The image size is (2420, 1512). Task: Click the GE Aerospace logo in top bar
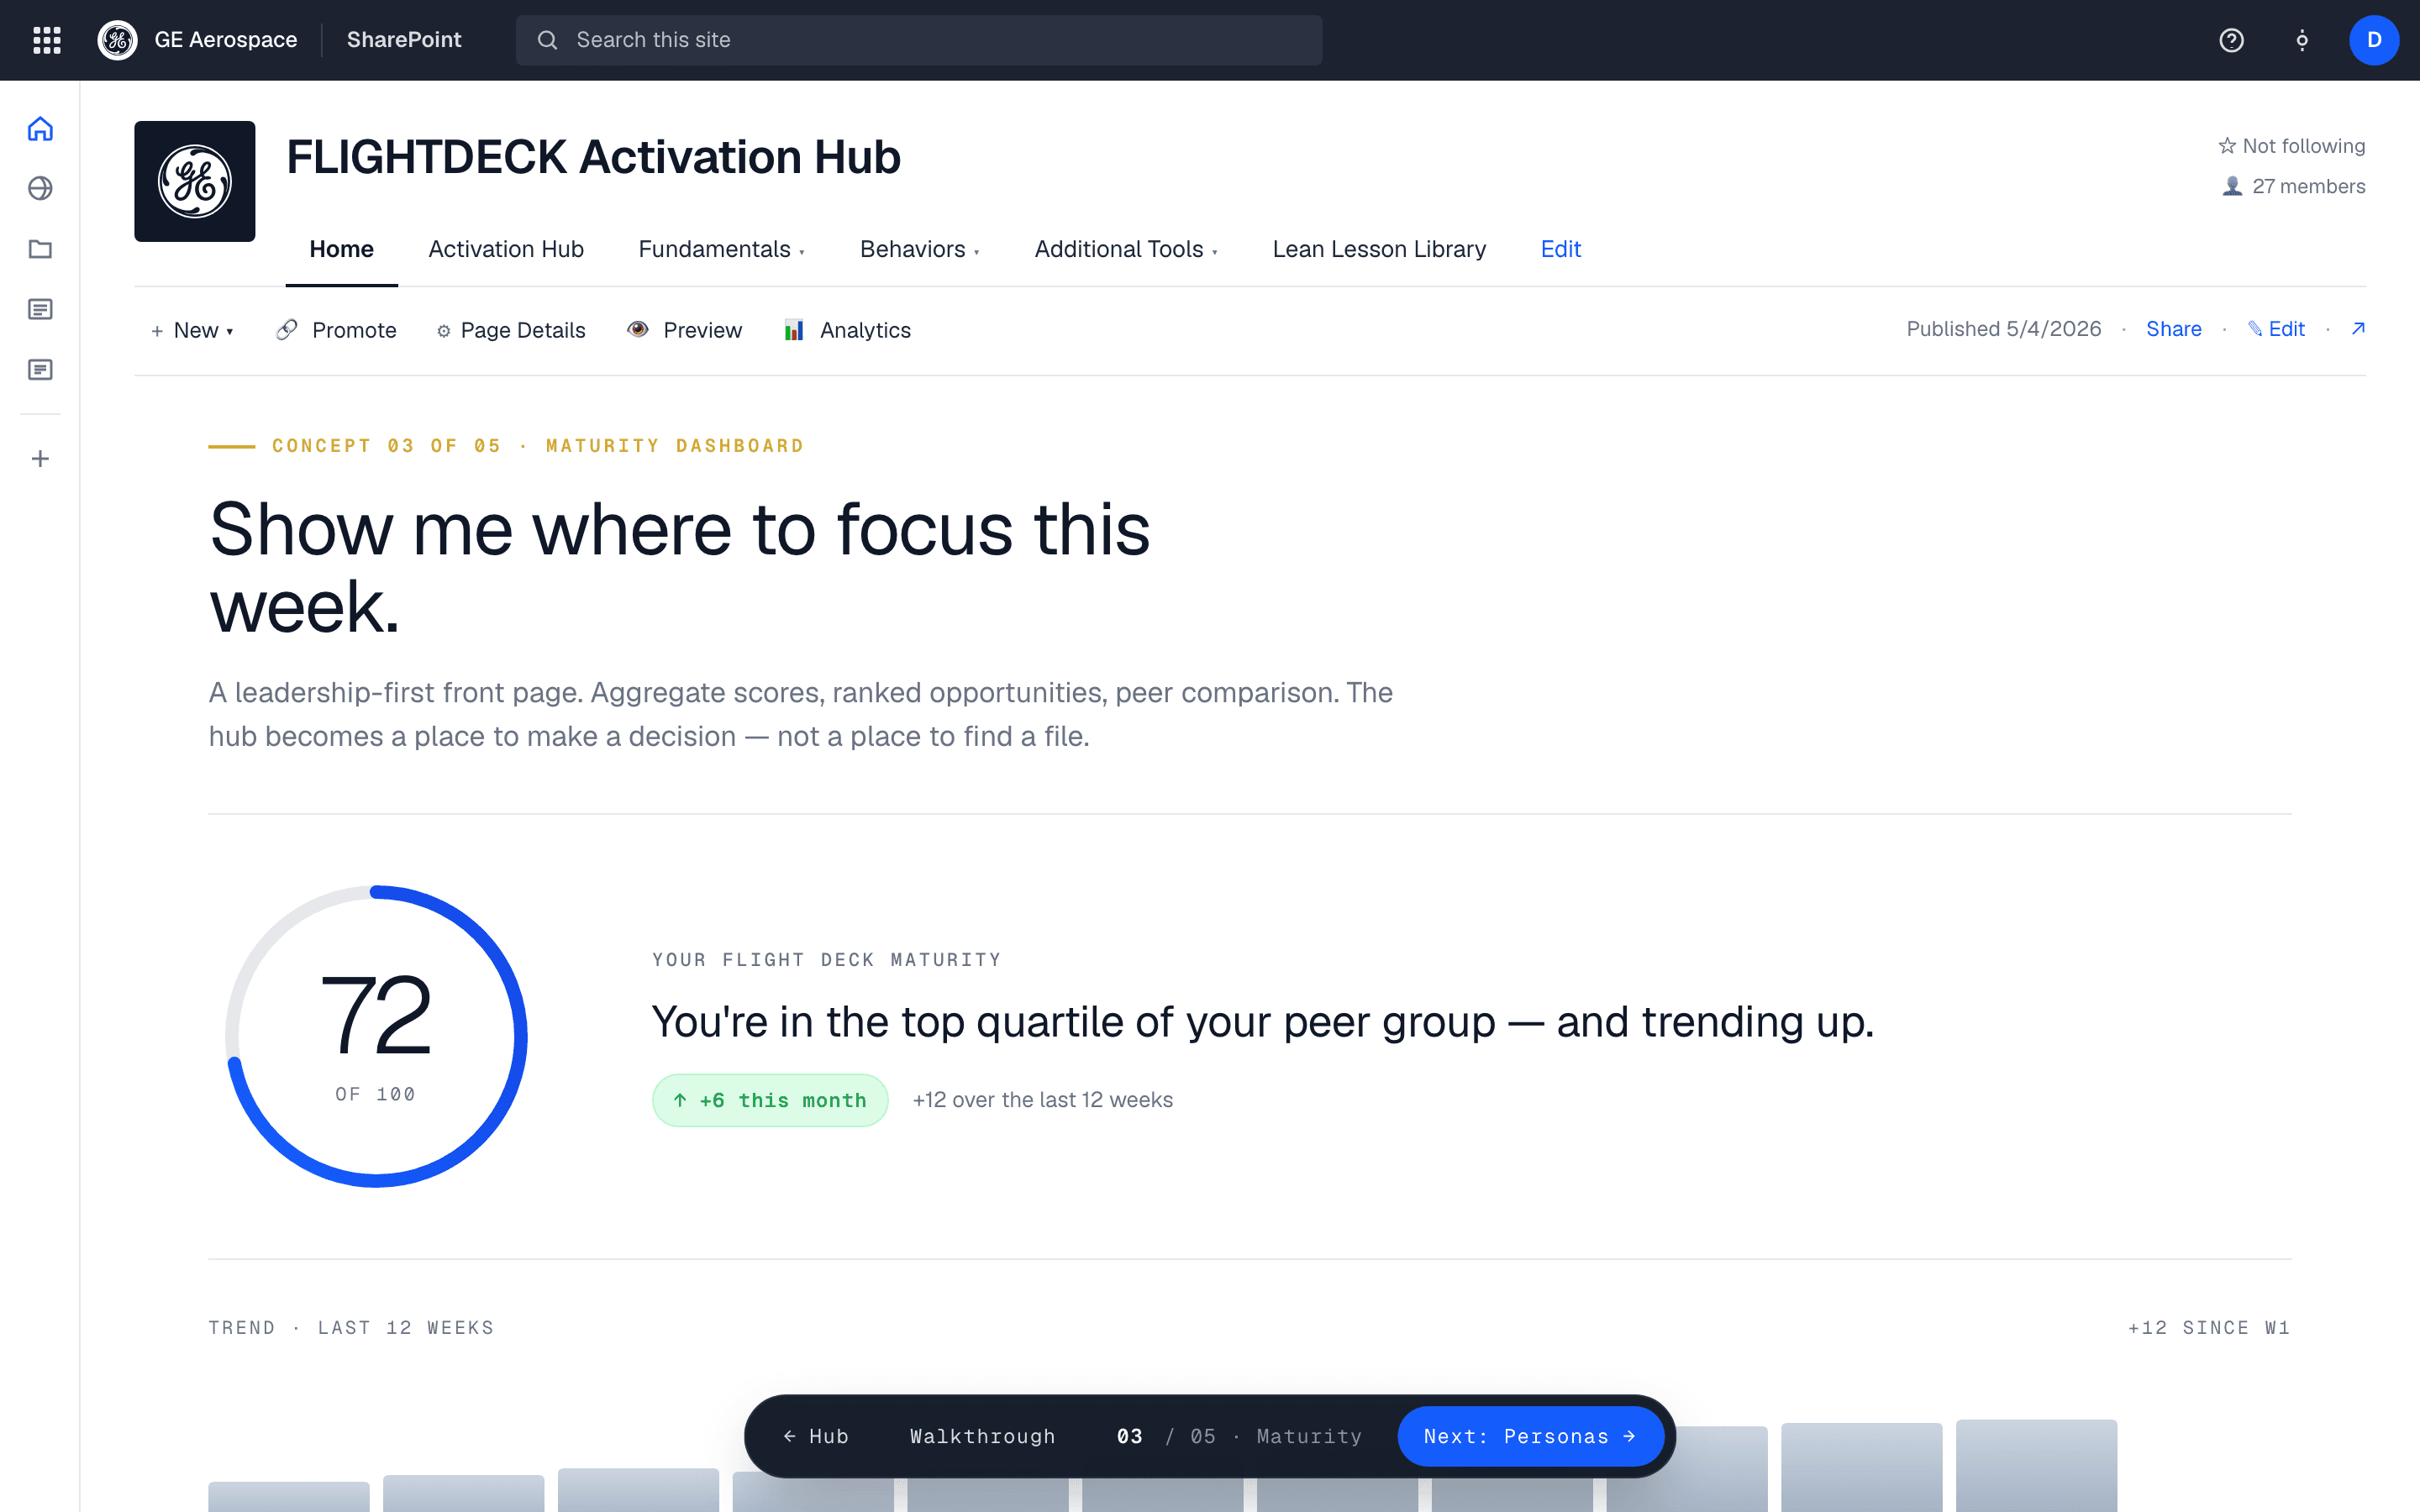tap(118, 40)
